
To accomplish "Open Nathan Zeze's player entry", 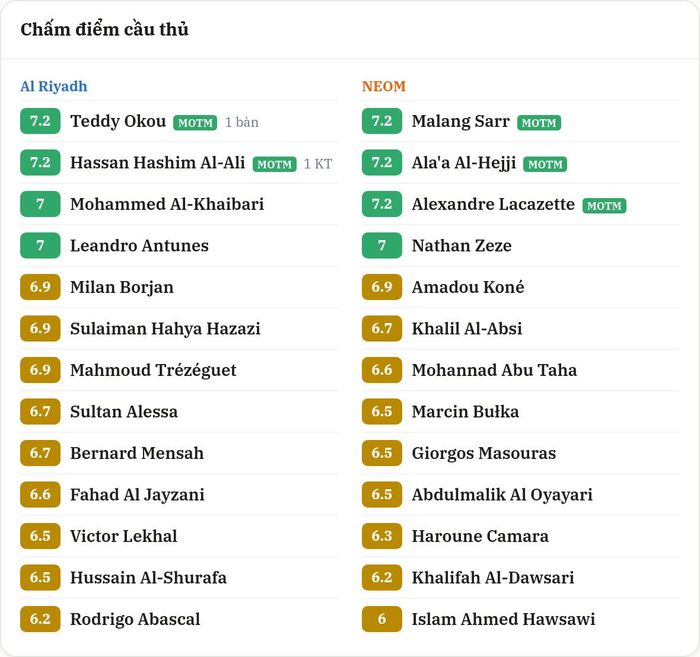I will 462,245.
